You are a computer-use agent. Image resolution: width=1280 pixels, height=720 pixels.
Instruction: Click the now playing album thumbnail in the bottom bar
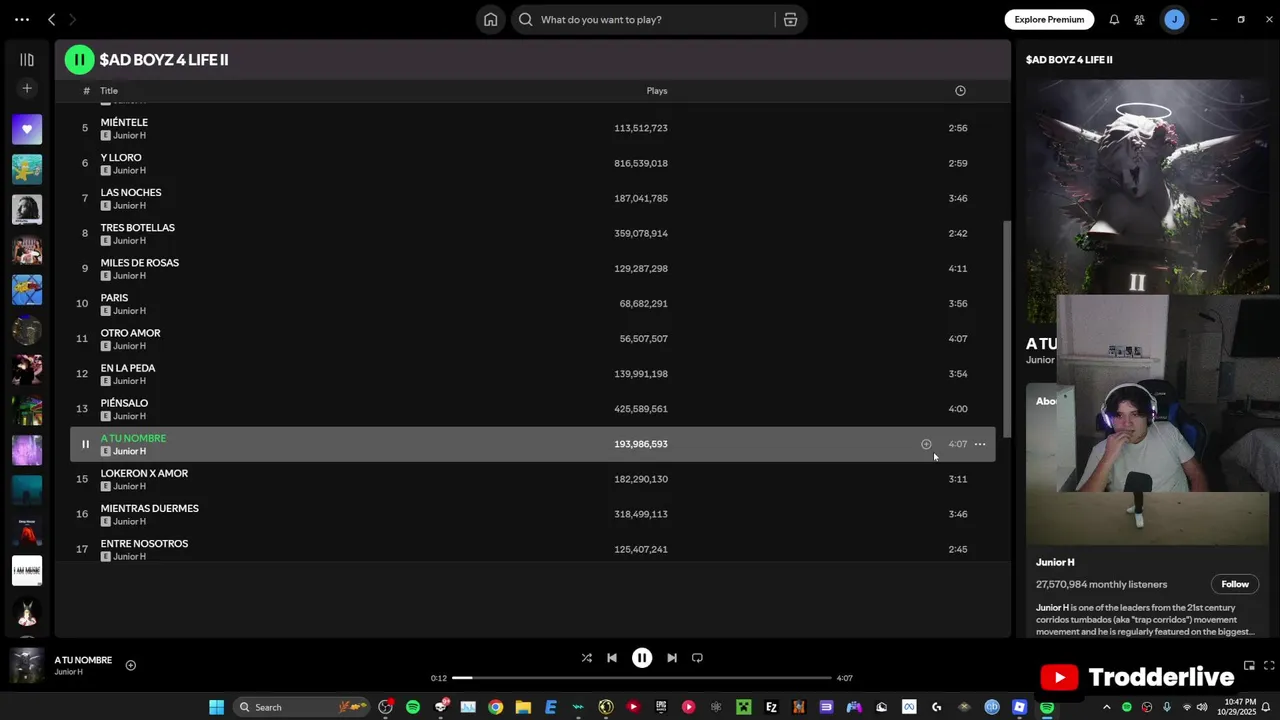click(x=27, y=665)
